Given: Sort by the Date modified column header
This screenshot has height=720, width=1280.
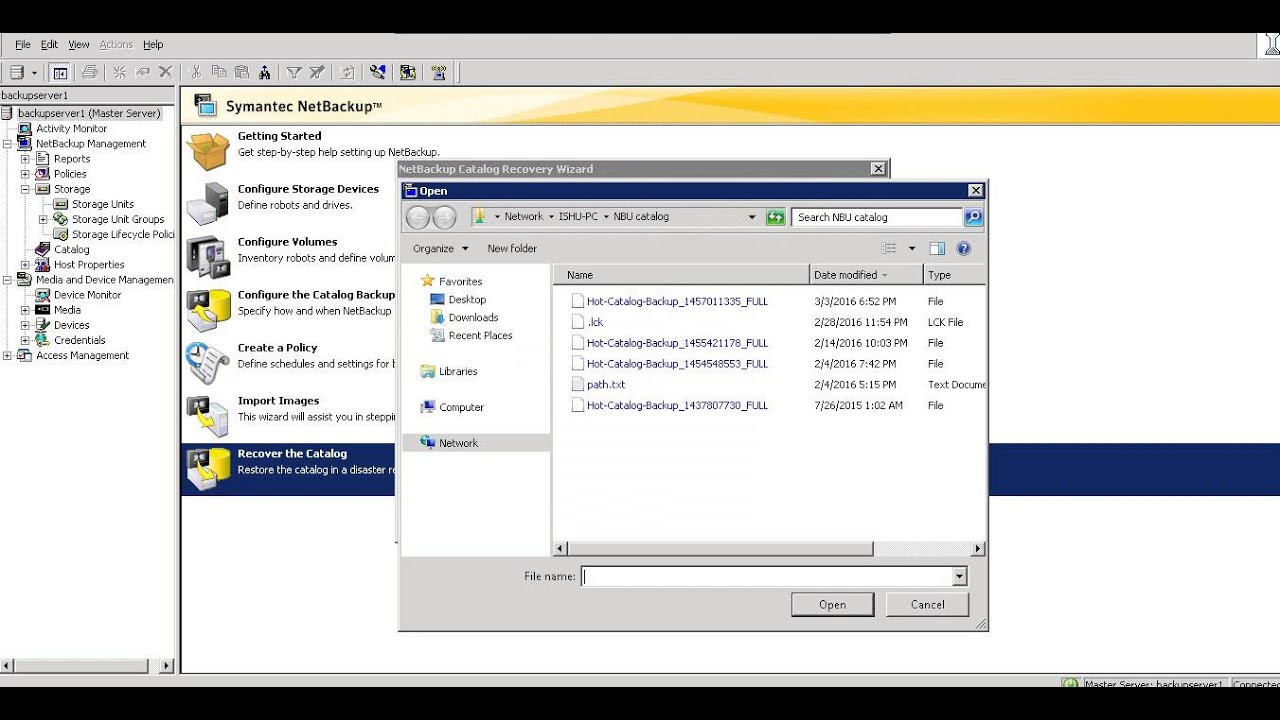Looking at the screenshot, I should (x=866, y=275).
